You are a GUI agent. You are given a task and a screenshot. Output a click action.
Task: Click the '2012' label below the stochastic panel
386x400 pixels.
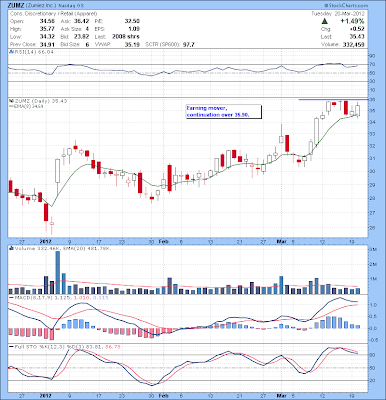45,395
